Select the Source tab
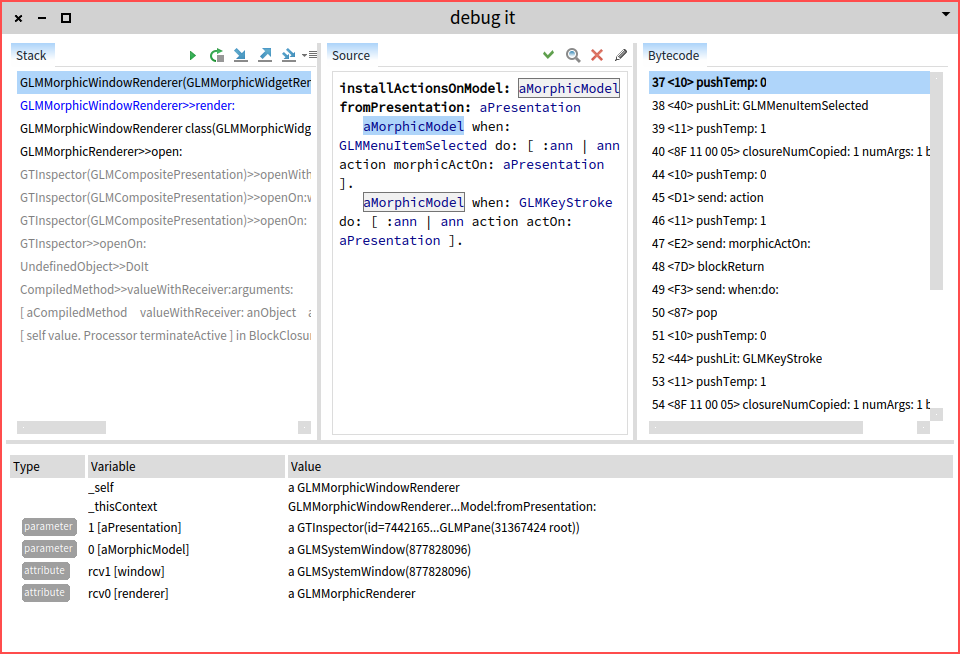 coord(351,55)
